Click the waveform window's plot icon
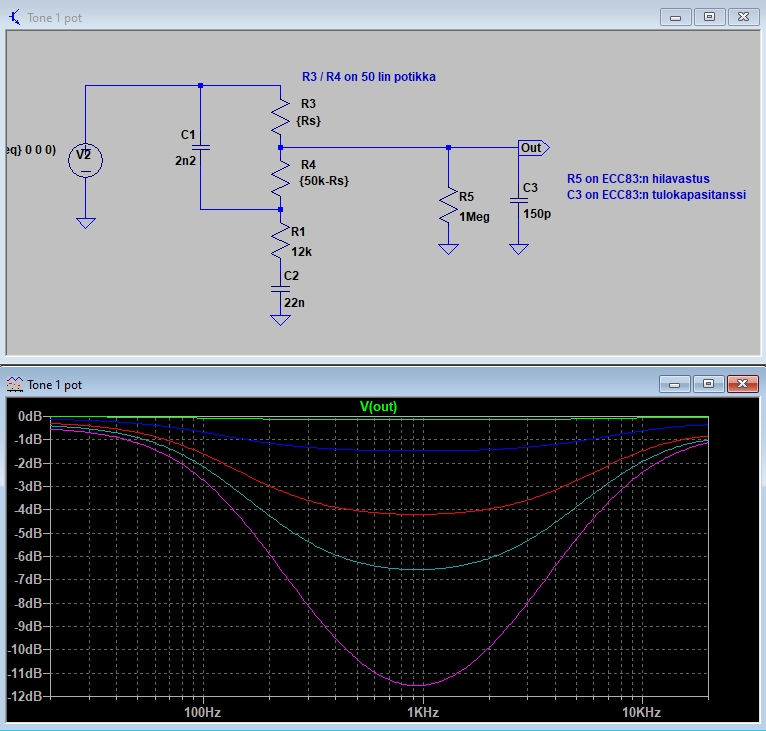Image resolution: width=766 pixels, height=731 pixels. (x=14, y=384)
